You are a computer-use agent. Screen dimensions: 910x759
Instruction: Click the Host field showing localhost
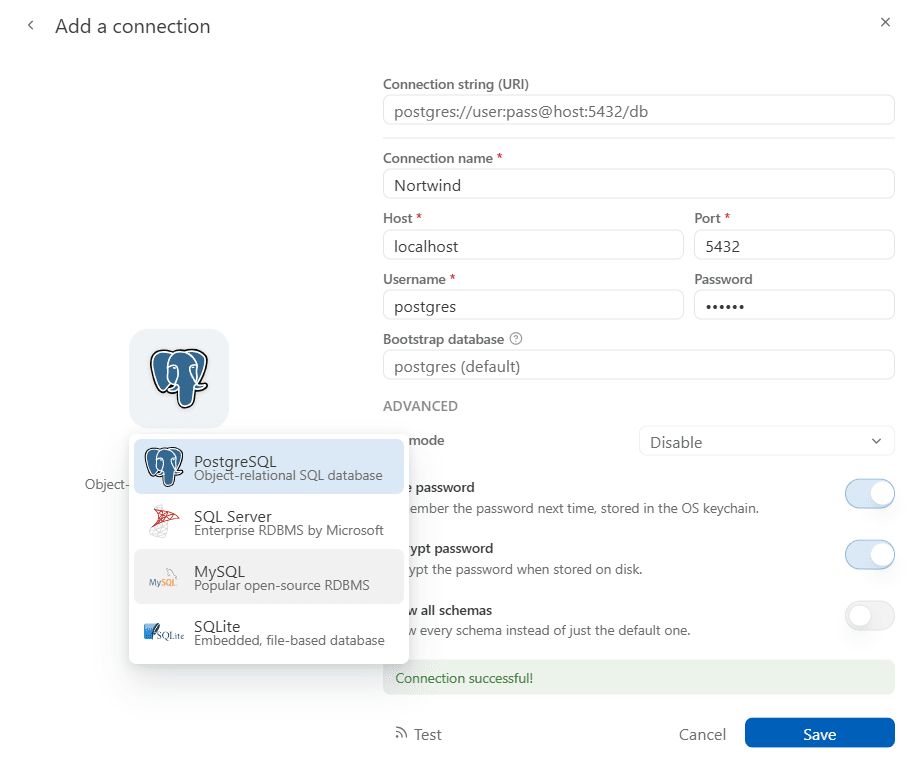[533, 245]
